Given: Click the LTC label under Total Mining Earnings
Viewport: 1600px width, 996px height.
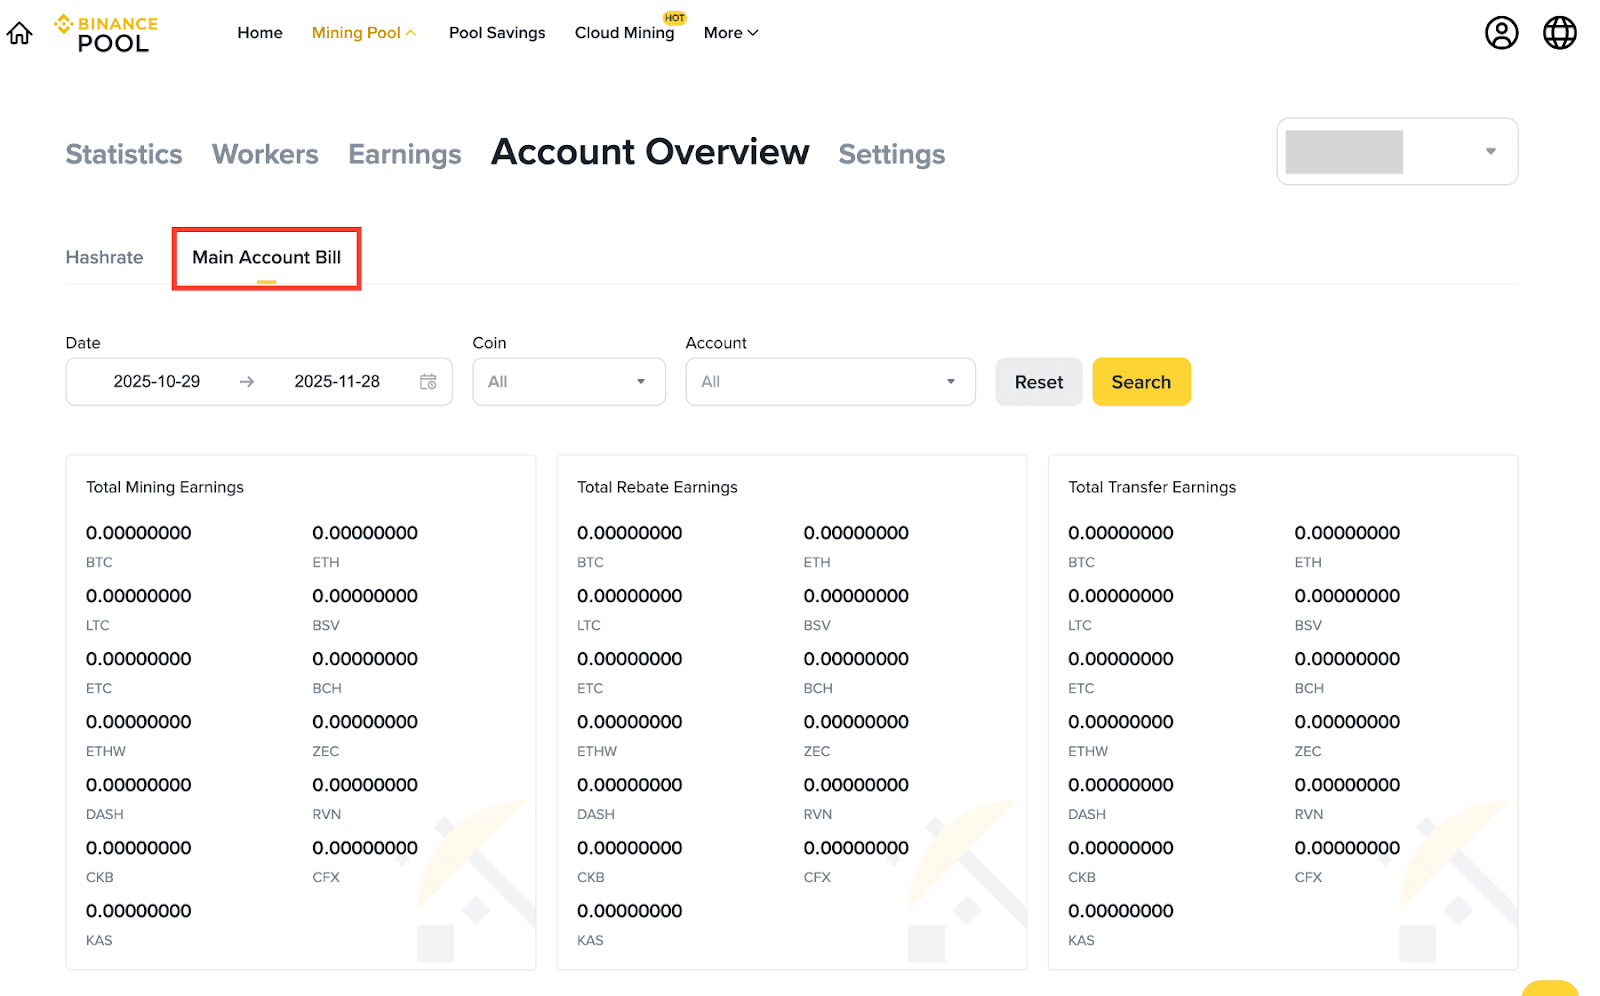Looking at the screenshot, I should [98, 625].
